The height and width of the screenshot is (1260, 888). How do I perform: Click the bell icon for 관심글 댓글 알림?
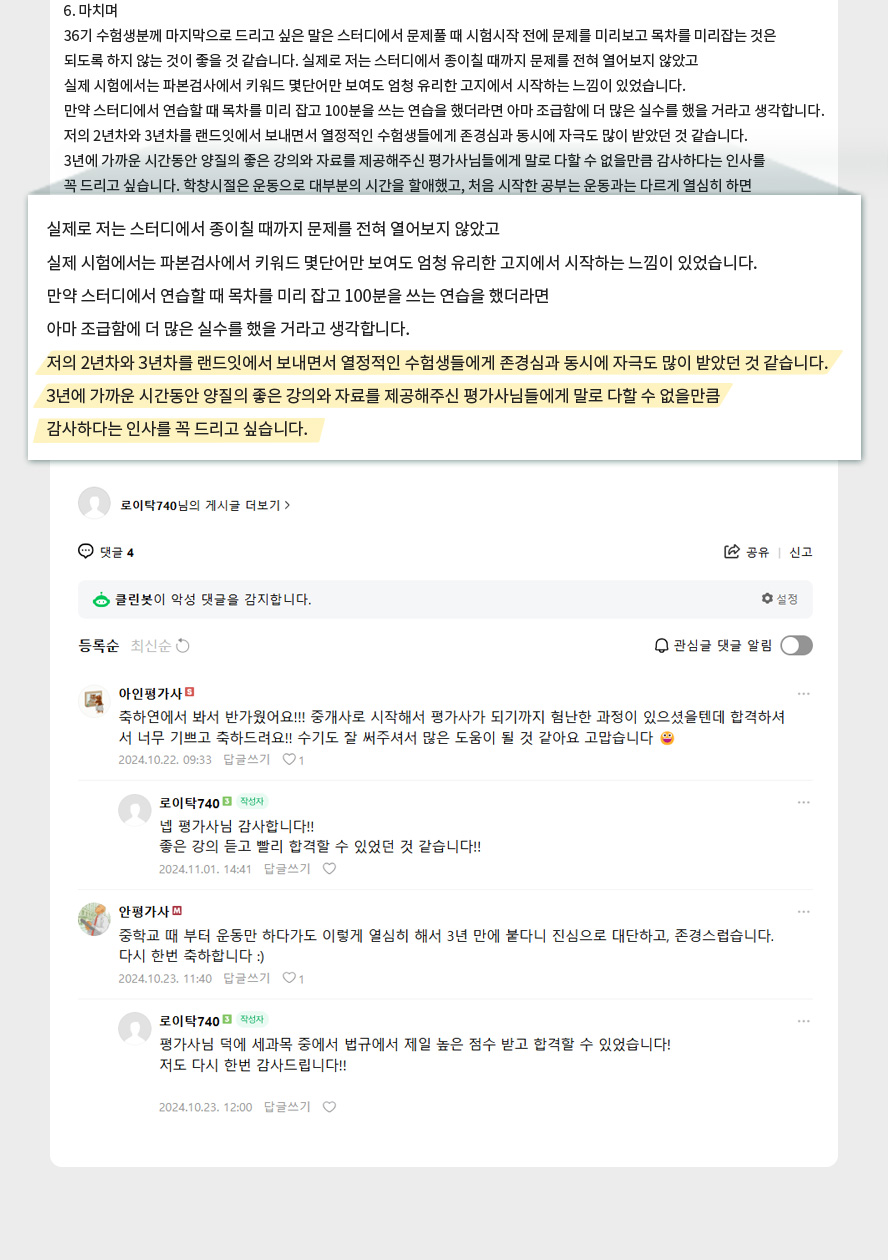point(661,646)
